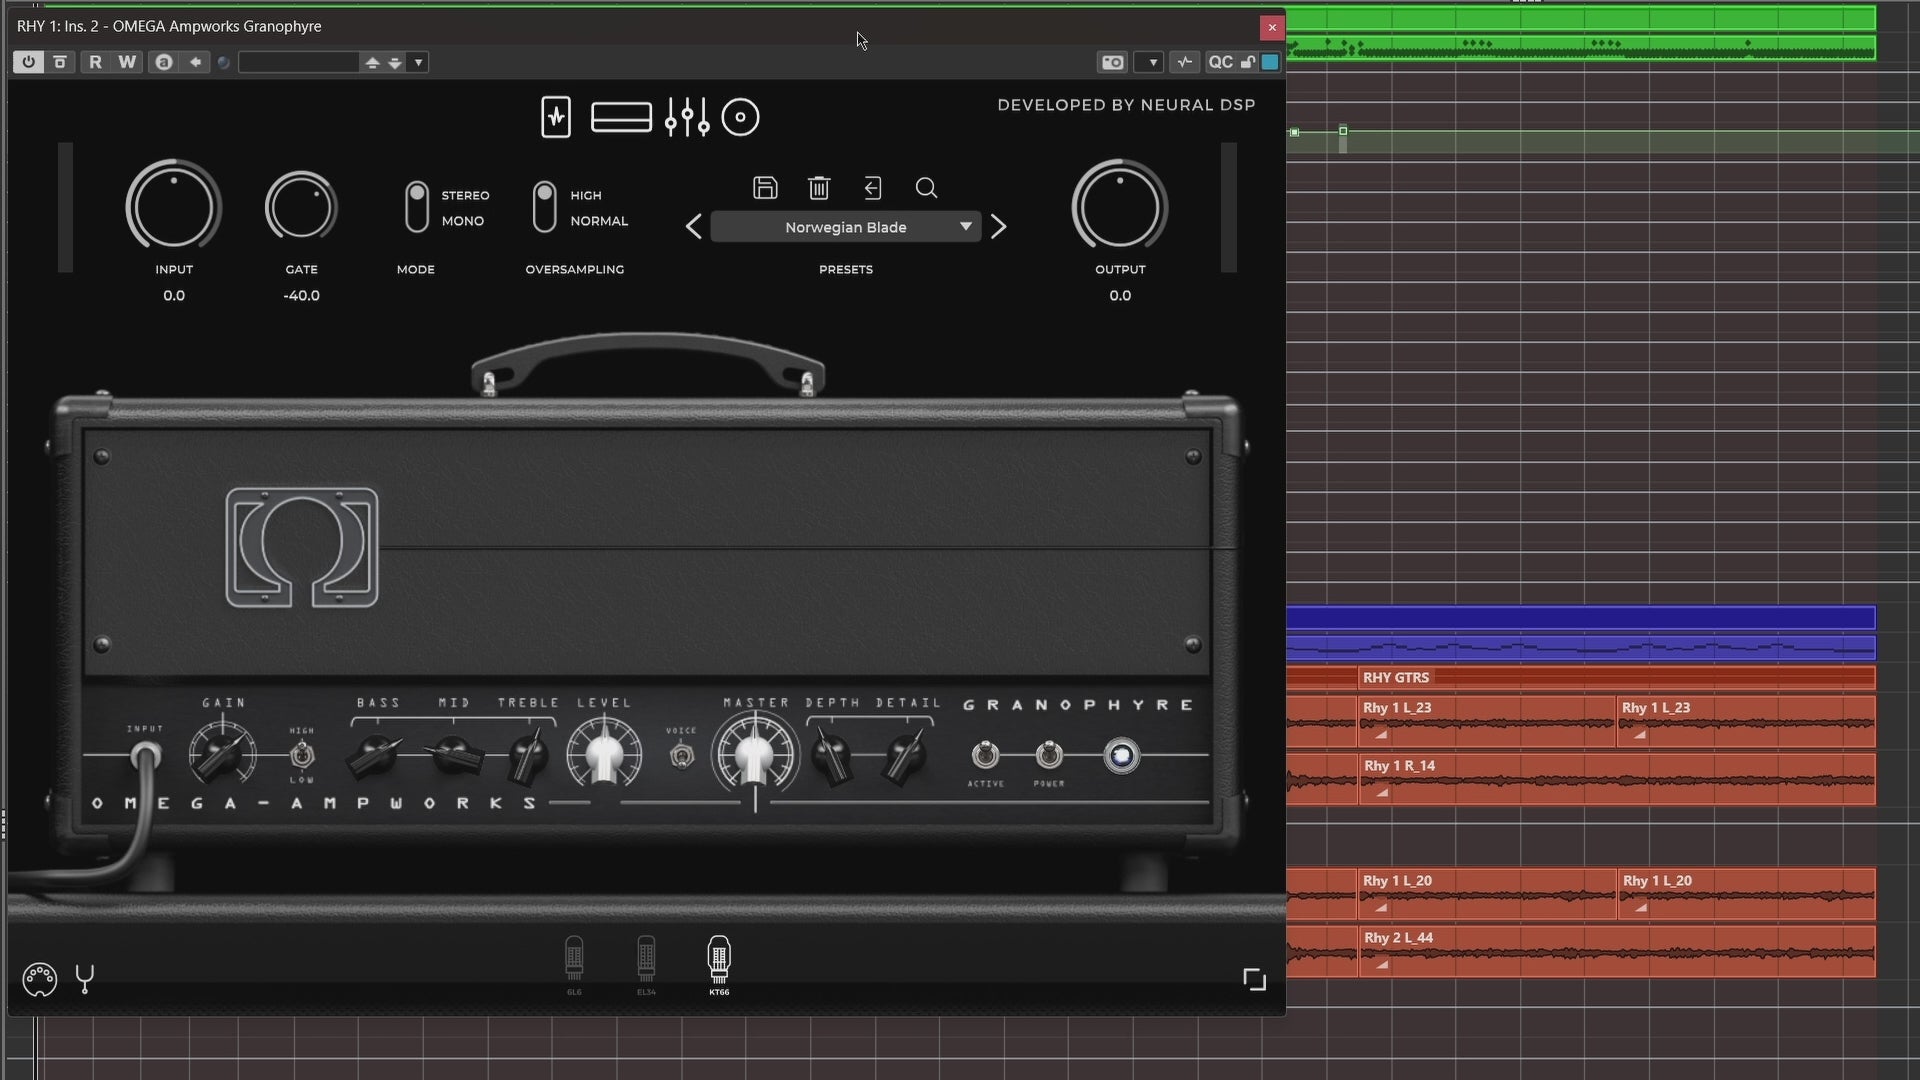Click the A/B setting switch icon
Viewport: 1920px width, 1080px height.
(163, 62)
